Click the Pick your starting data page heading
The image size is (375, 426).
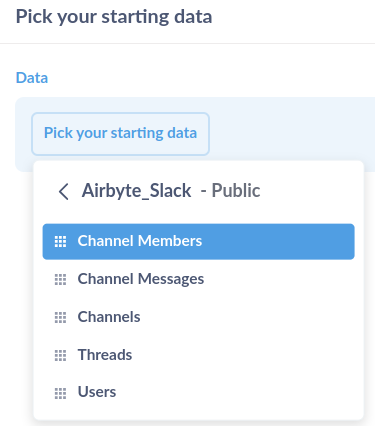[114, 16]
